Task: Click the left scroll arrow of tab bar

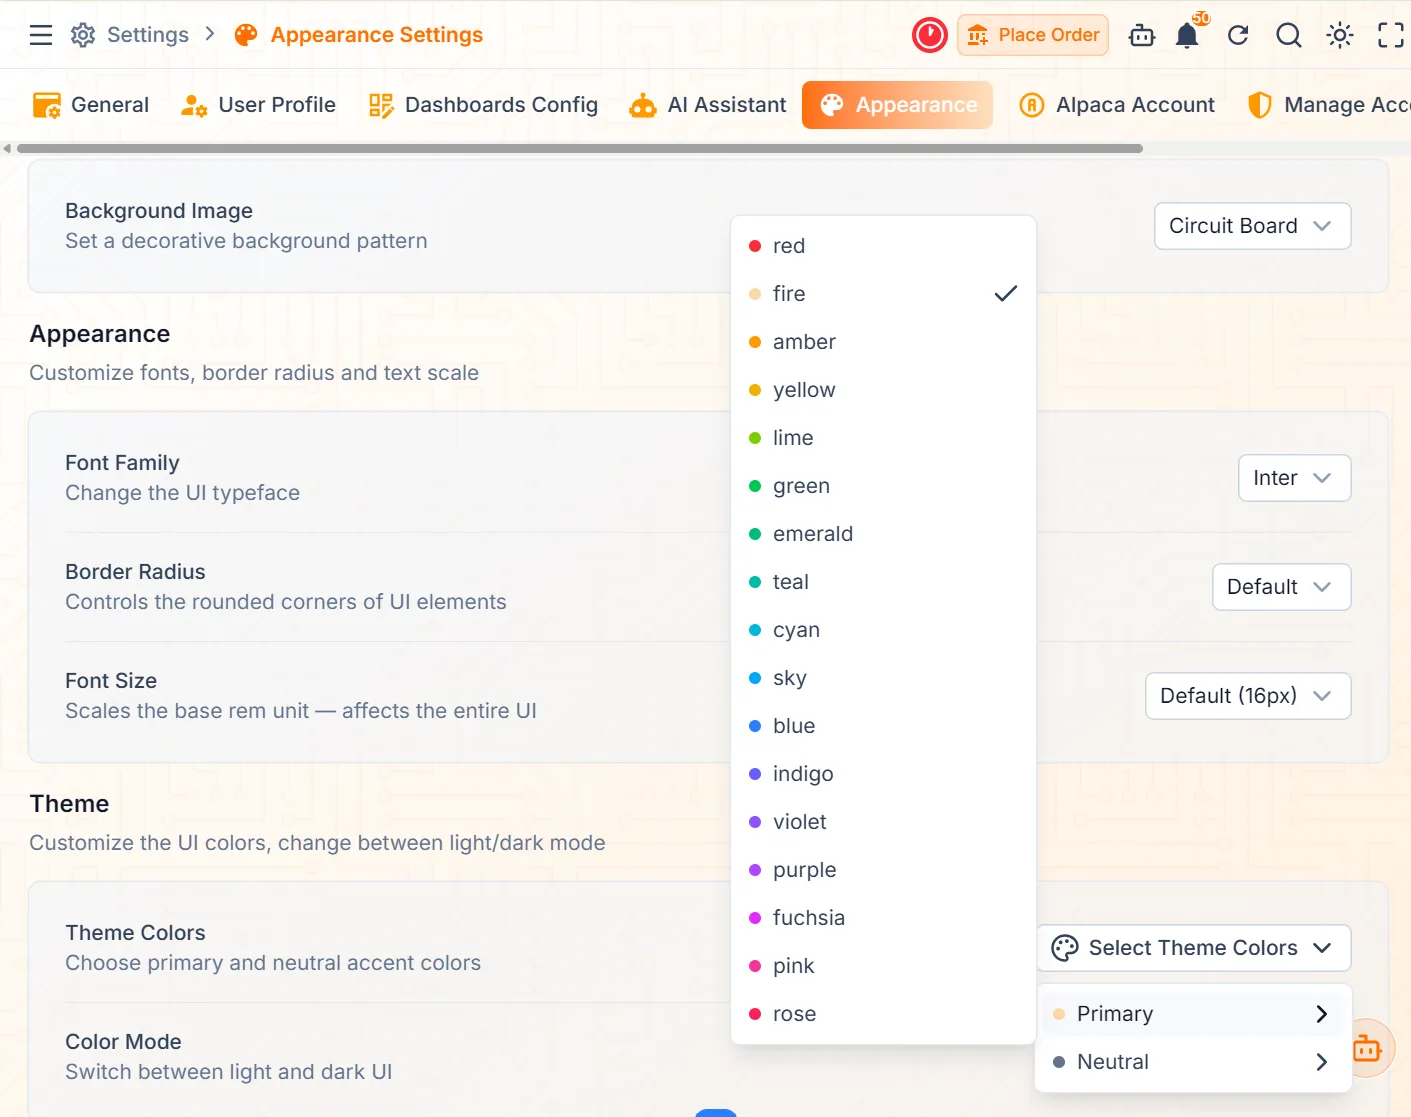Action: [x=7, y=148]
